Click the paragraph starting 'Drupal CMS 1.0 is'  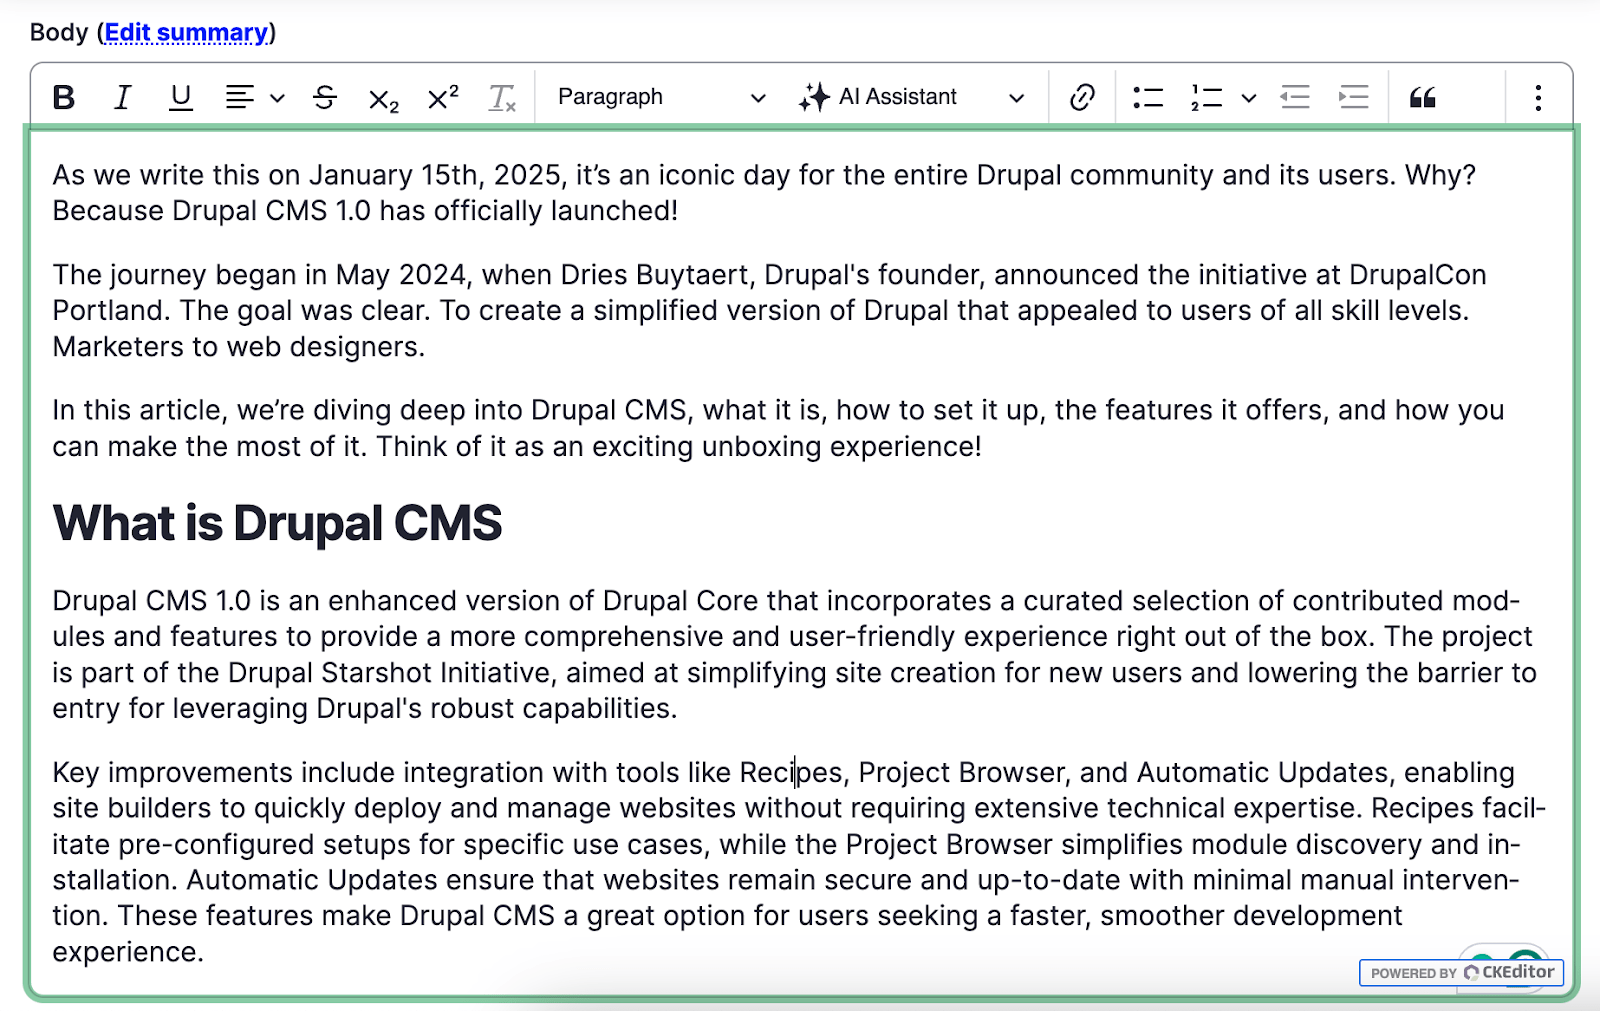click(x=794, y=654)
